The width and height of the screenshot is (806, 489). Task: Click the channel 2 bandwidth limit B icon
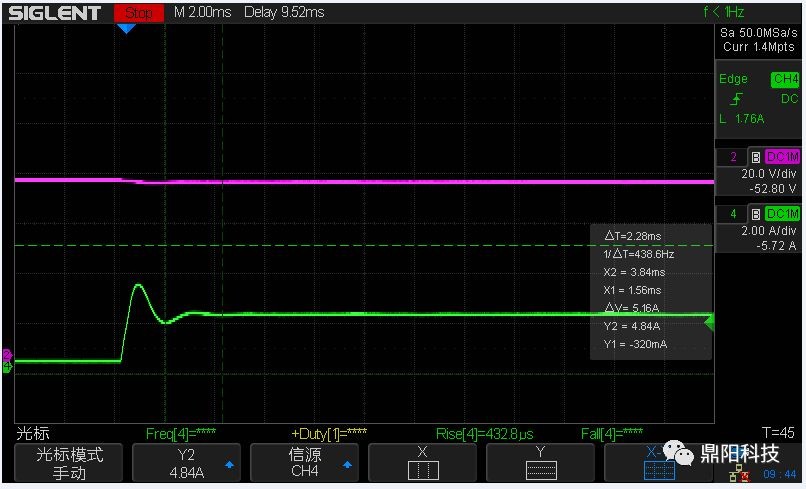click(755, 157)
